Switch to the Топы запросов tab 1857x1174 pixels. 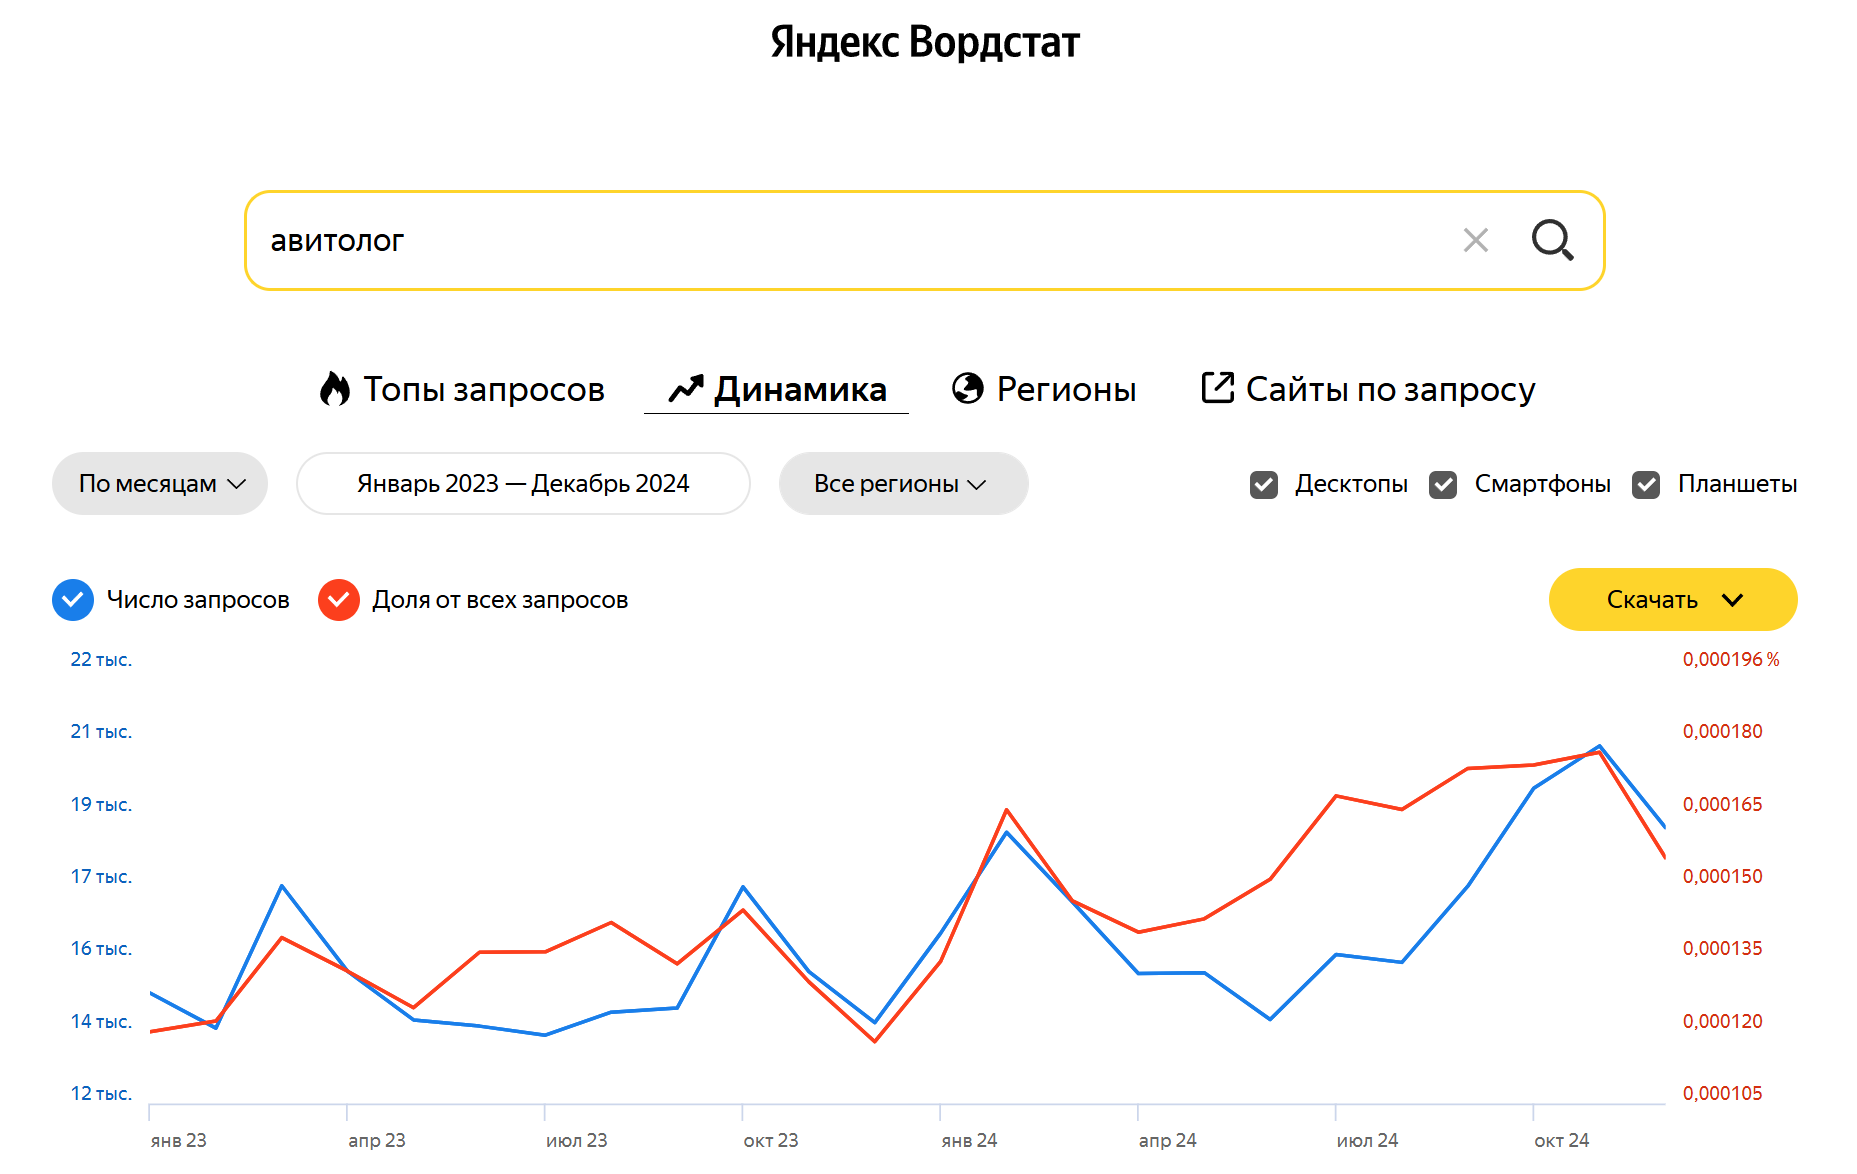click(x=483, y=389)
